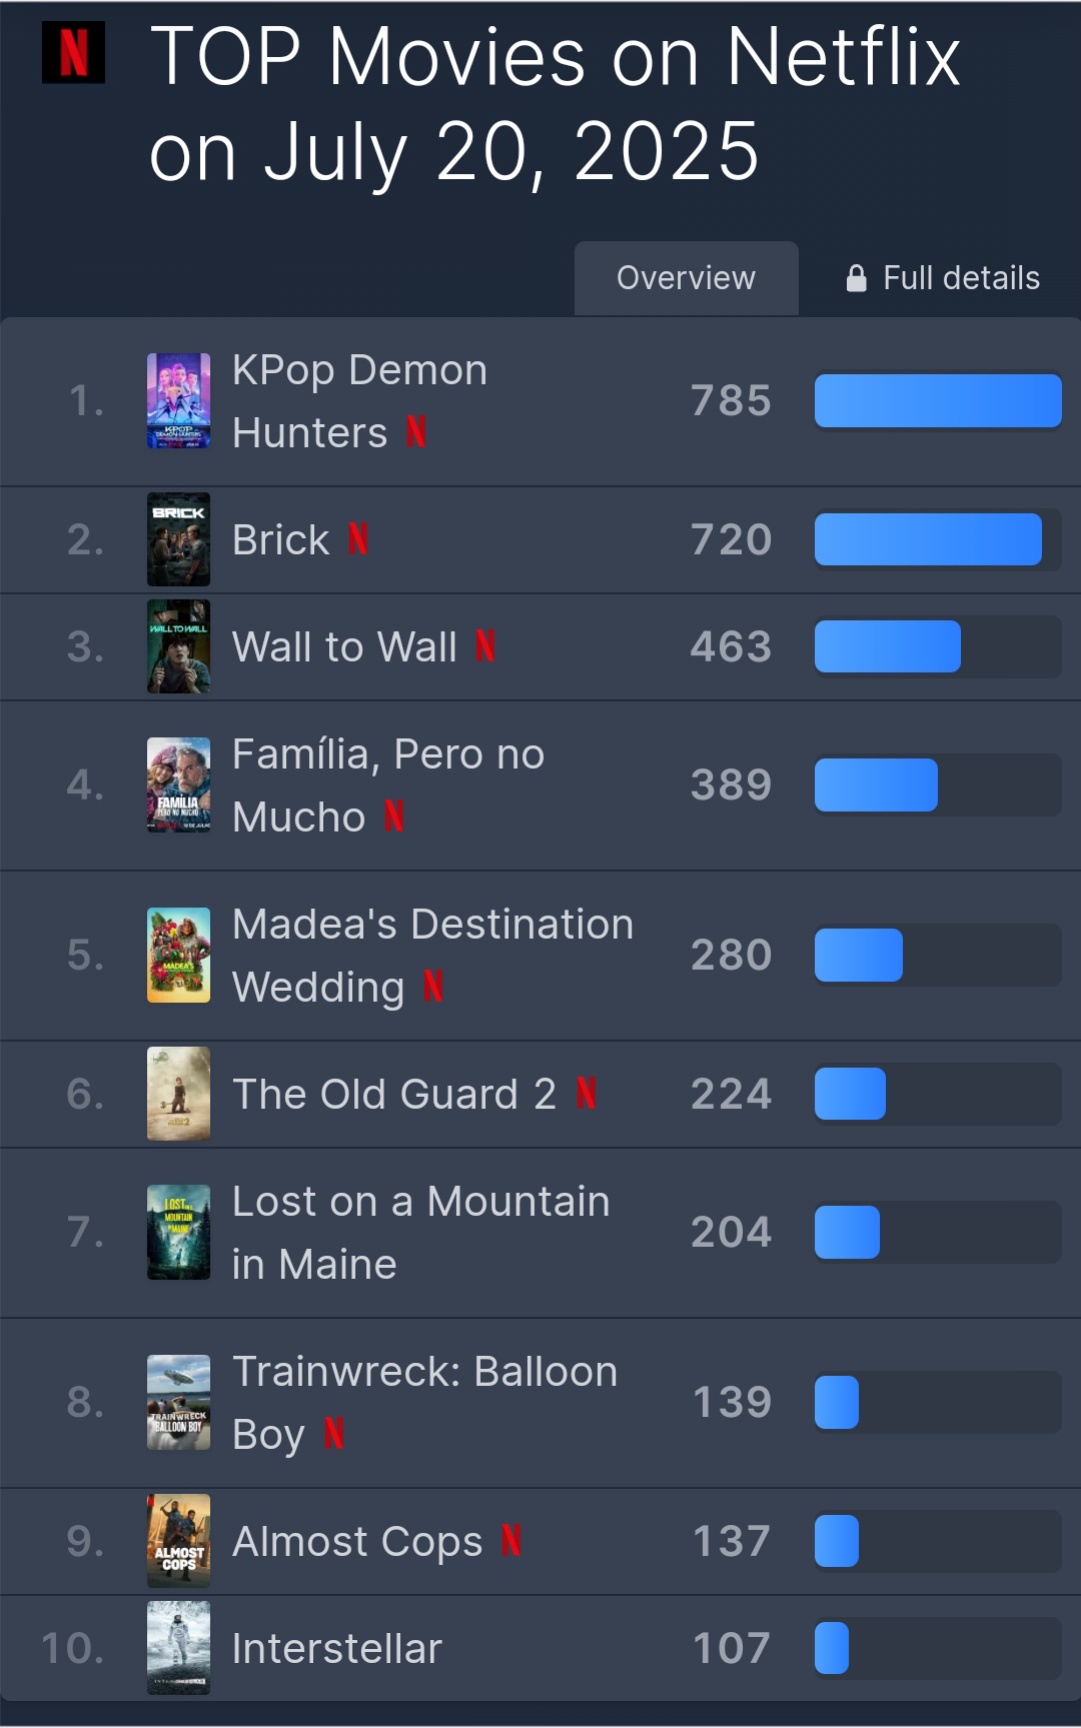The height and width of the screenshot is (1728, 1081).
Task: Switch to the Overview tab
Action: point(686,278)
